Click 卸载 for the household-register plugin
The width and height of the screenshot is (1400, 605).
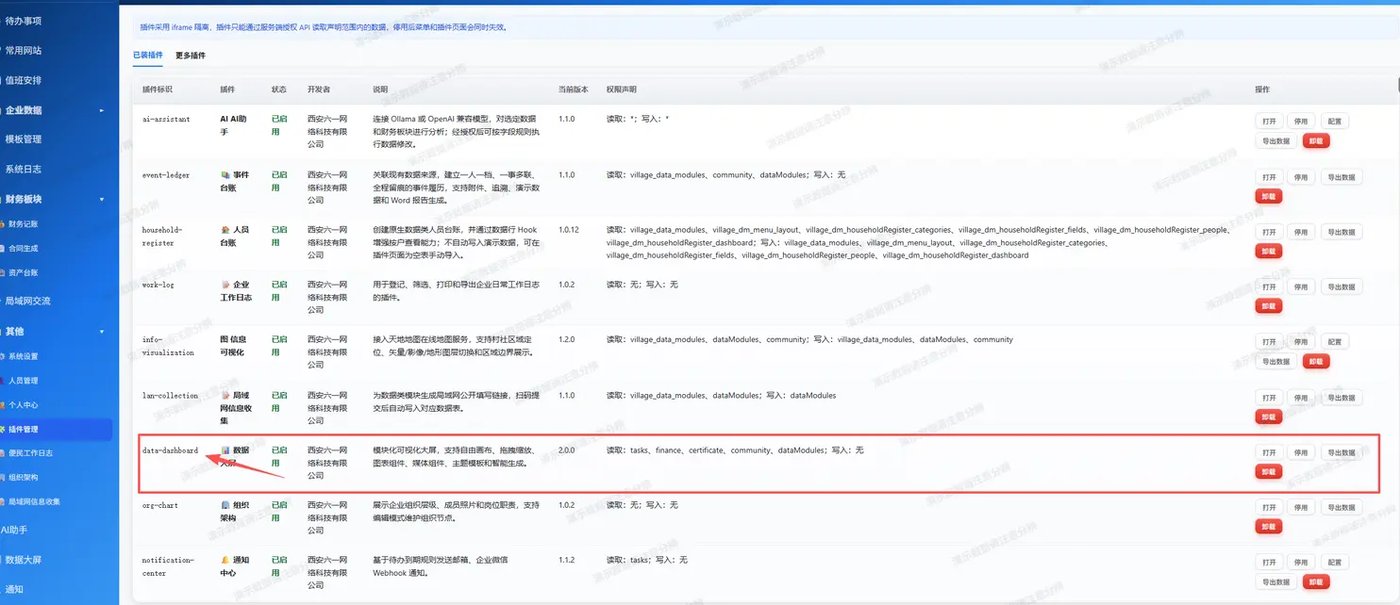1269,252
